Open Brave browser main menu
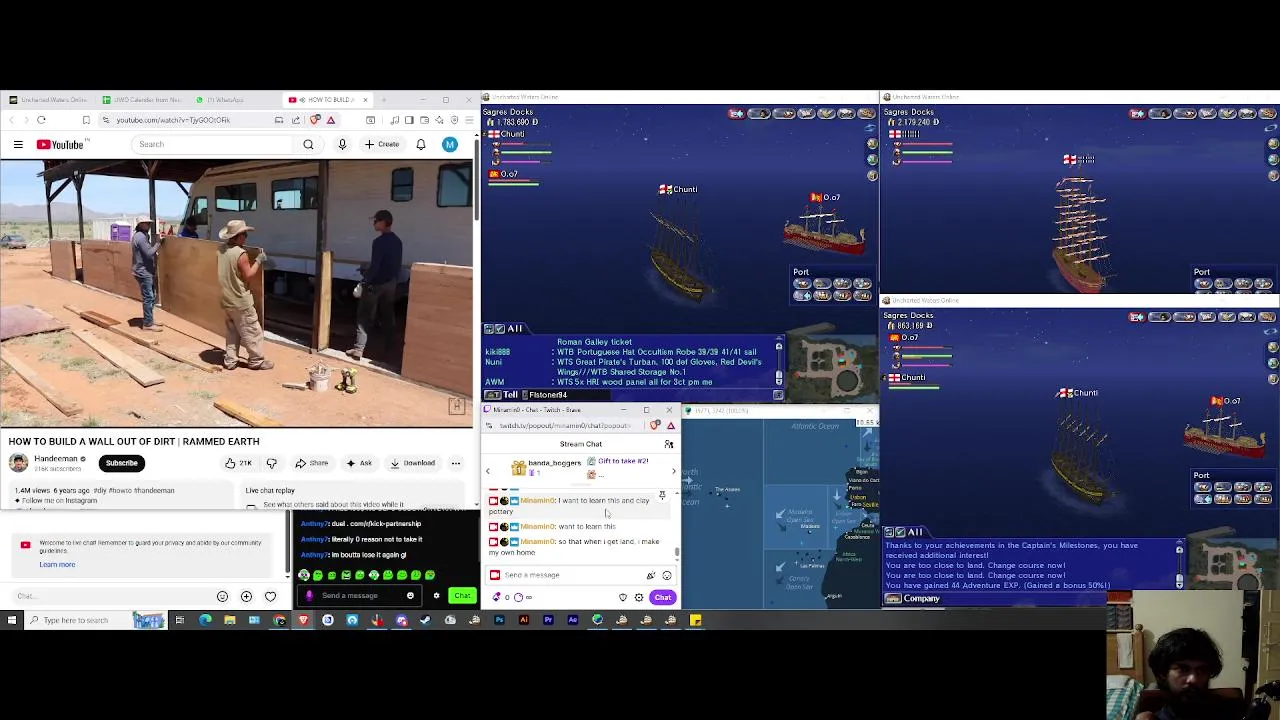The width and height of the screenshot is (1280, 720). click(467, 120)
